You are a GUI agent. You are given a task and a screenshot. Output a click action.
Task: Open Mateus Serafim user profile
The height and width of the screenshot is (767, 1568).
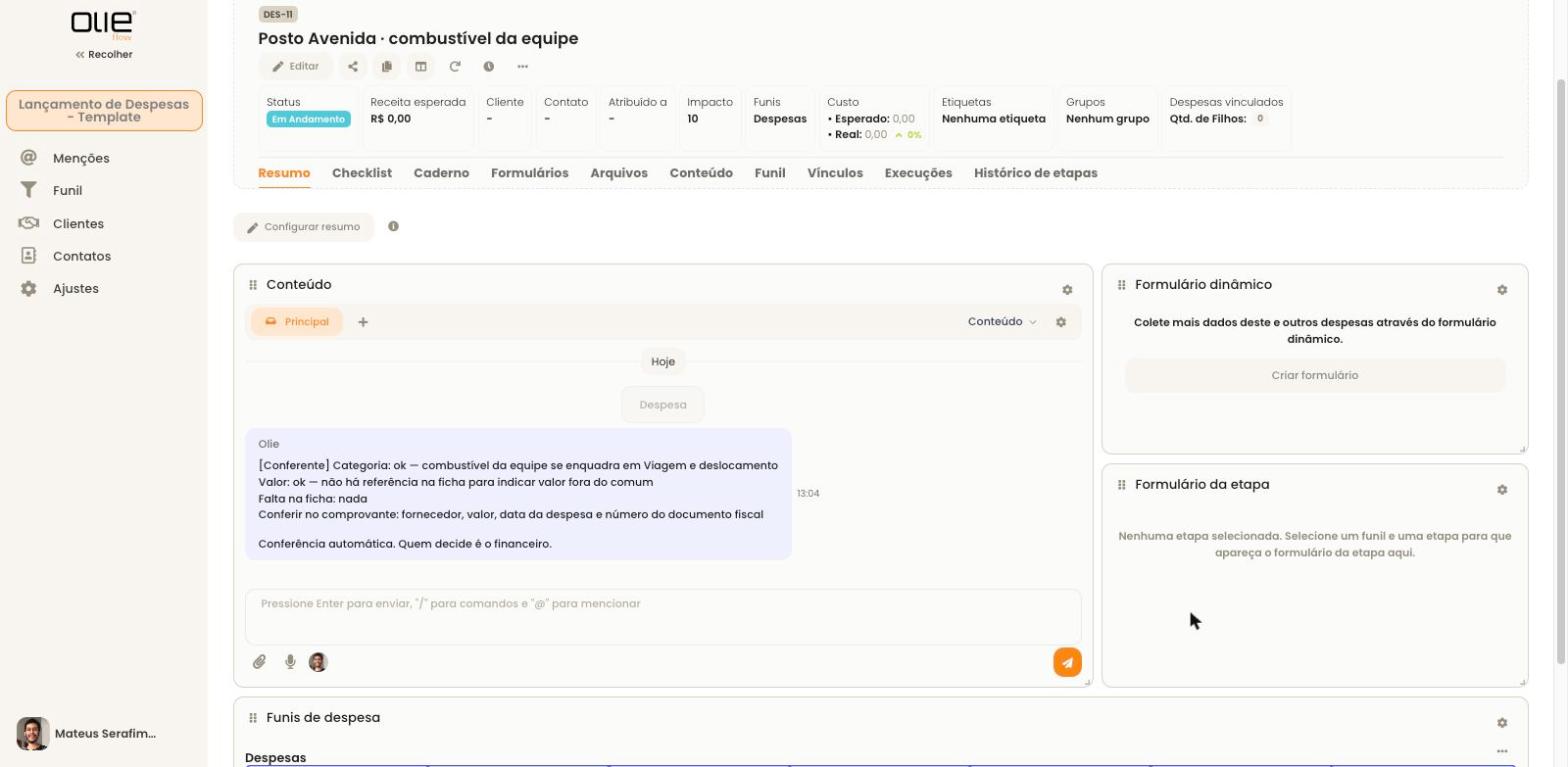(x=87, y=734)
